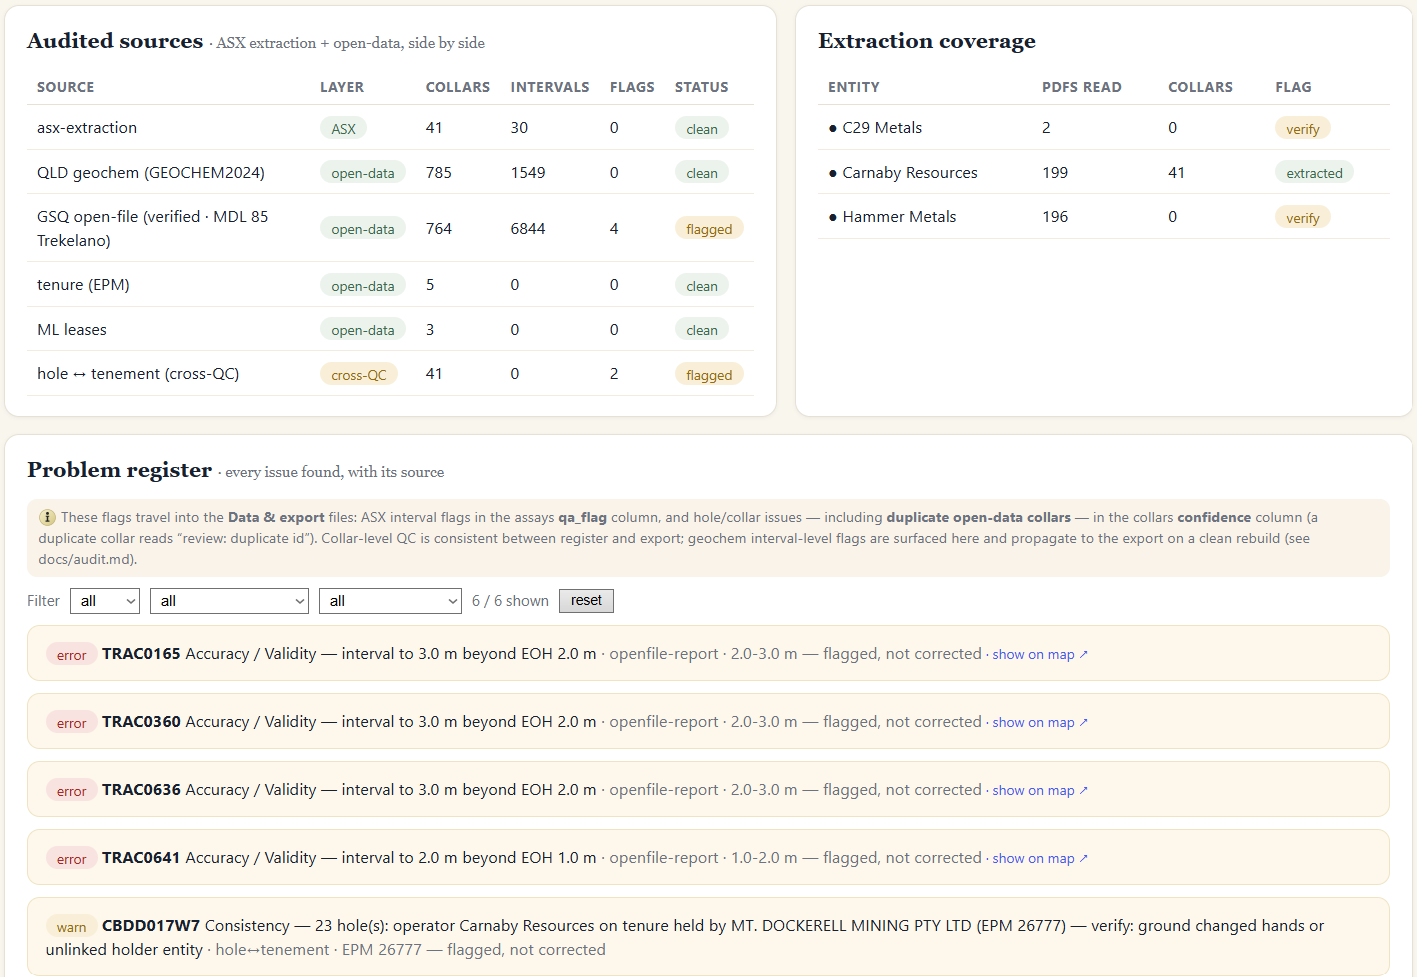Screen dimensions: 1417x977
Task: Click open-data badge in tenure (EPM) row
Action: point(363,286)
